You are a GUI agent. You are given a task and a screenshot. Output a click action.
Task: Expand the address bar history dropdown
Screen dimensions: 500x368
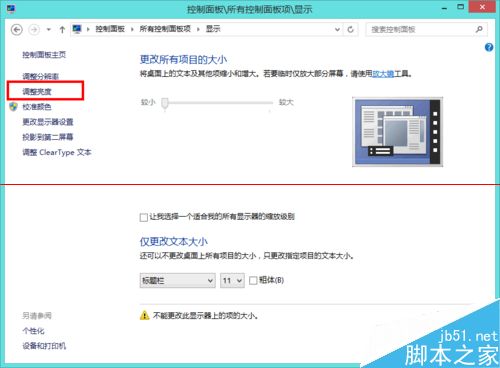[337, 29]
